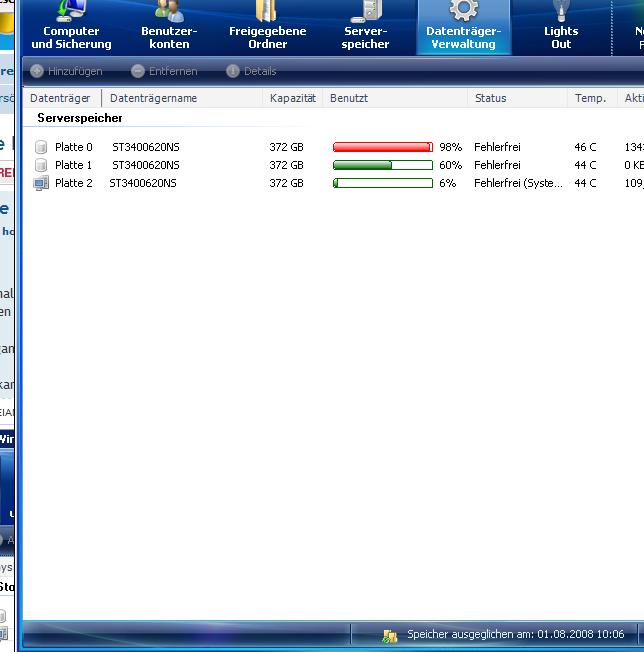644x652 pixels.
Task: Click the 44 C temperature of Platte 2
Action: tap(585, 183)
